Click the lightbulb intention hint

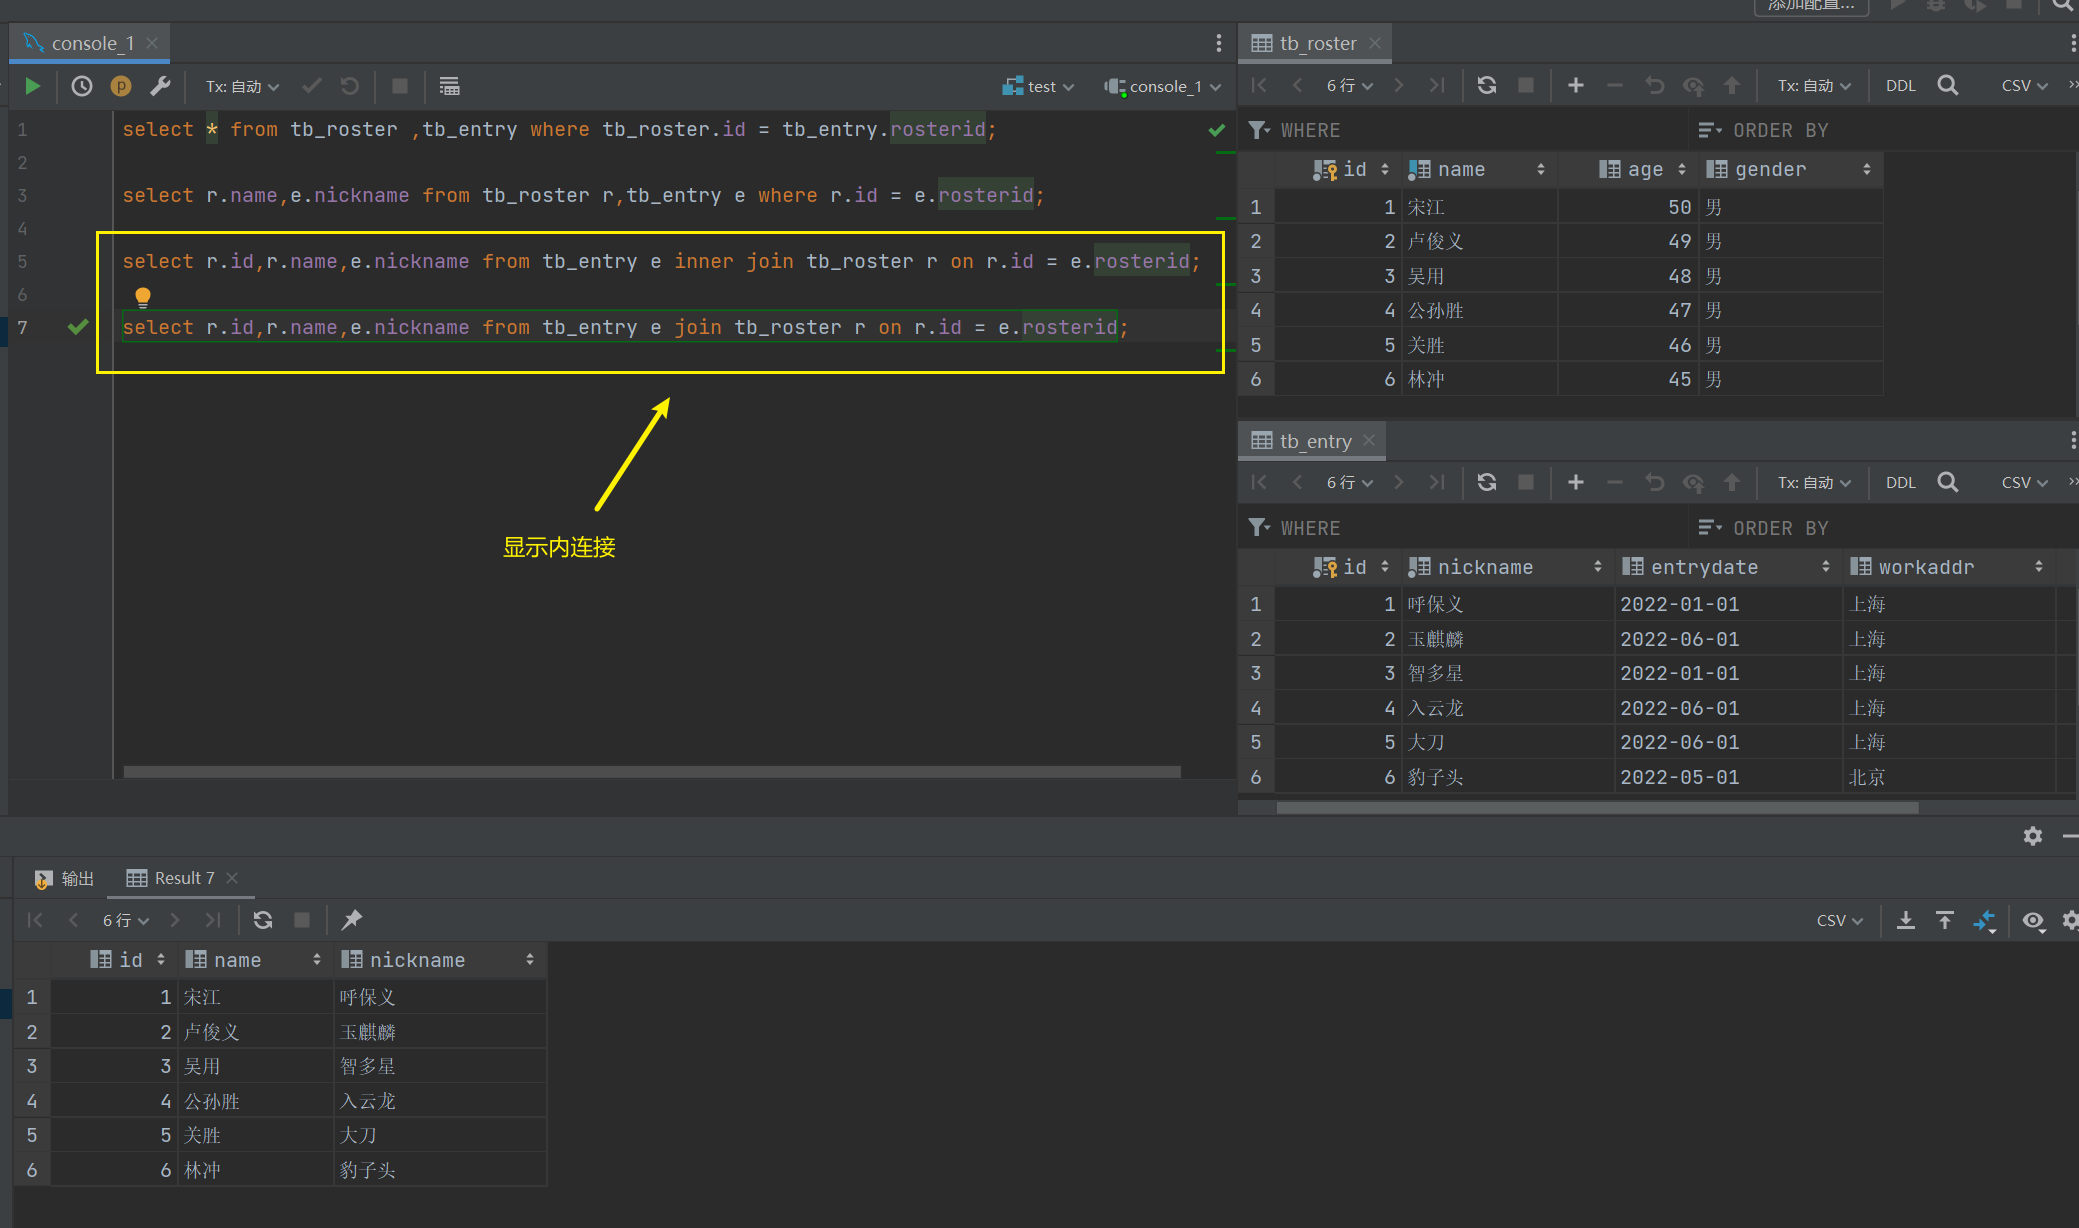(x=143, y=296)
